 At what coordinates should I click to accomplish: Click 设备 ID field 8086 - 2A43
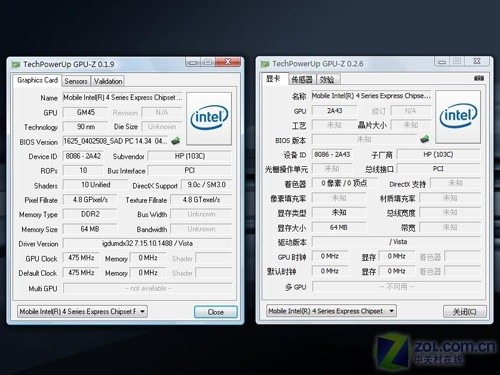pos(332,154)
